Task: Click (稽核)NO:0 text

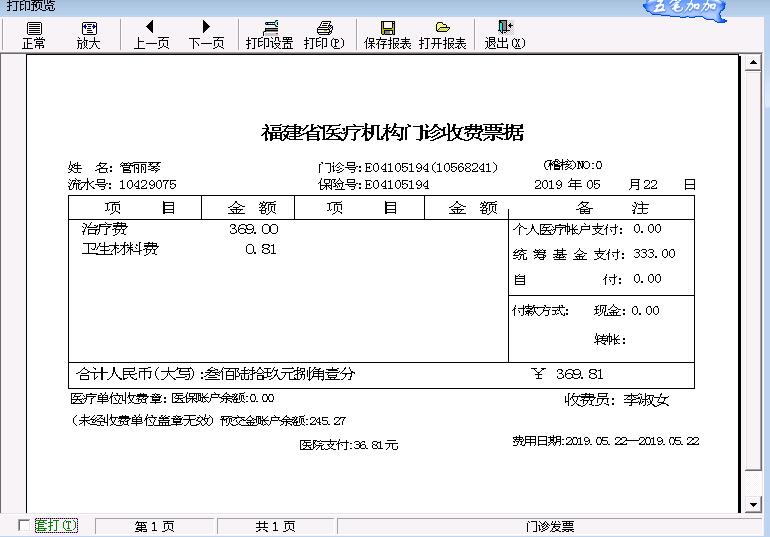Action: [x=573, y=165]
